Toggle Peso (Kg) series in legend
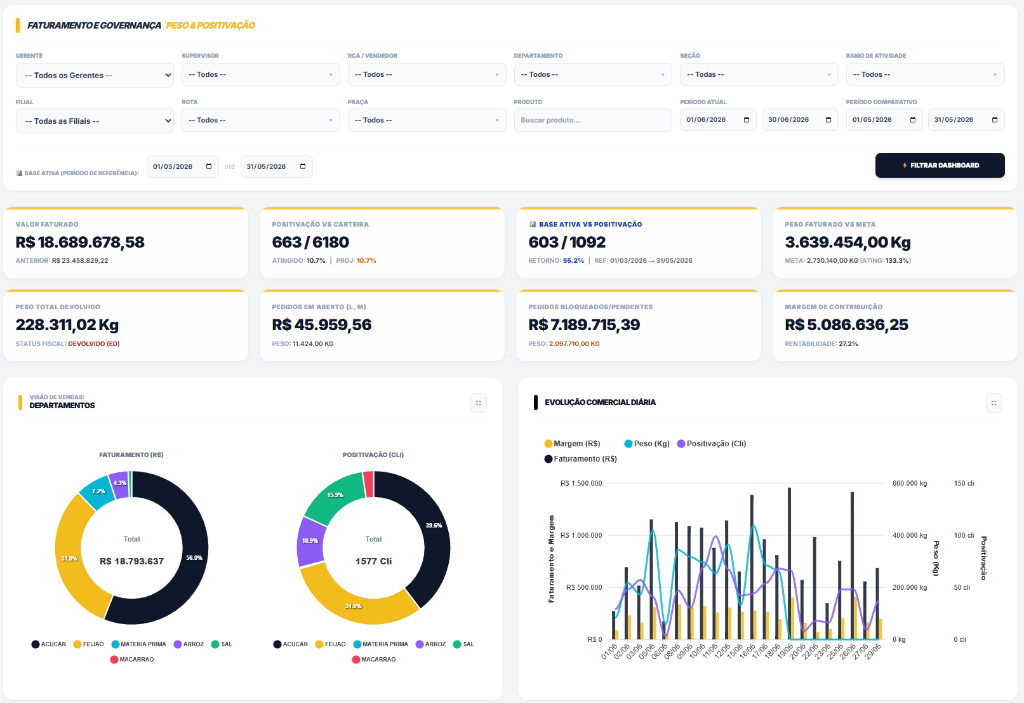Image resolution: width=1024 pixels, height=703 pixels. click(647, 444)
